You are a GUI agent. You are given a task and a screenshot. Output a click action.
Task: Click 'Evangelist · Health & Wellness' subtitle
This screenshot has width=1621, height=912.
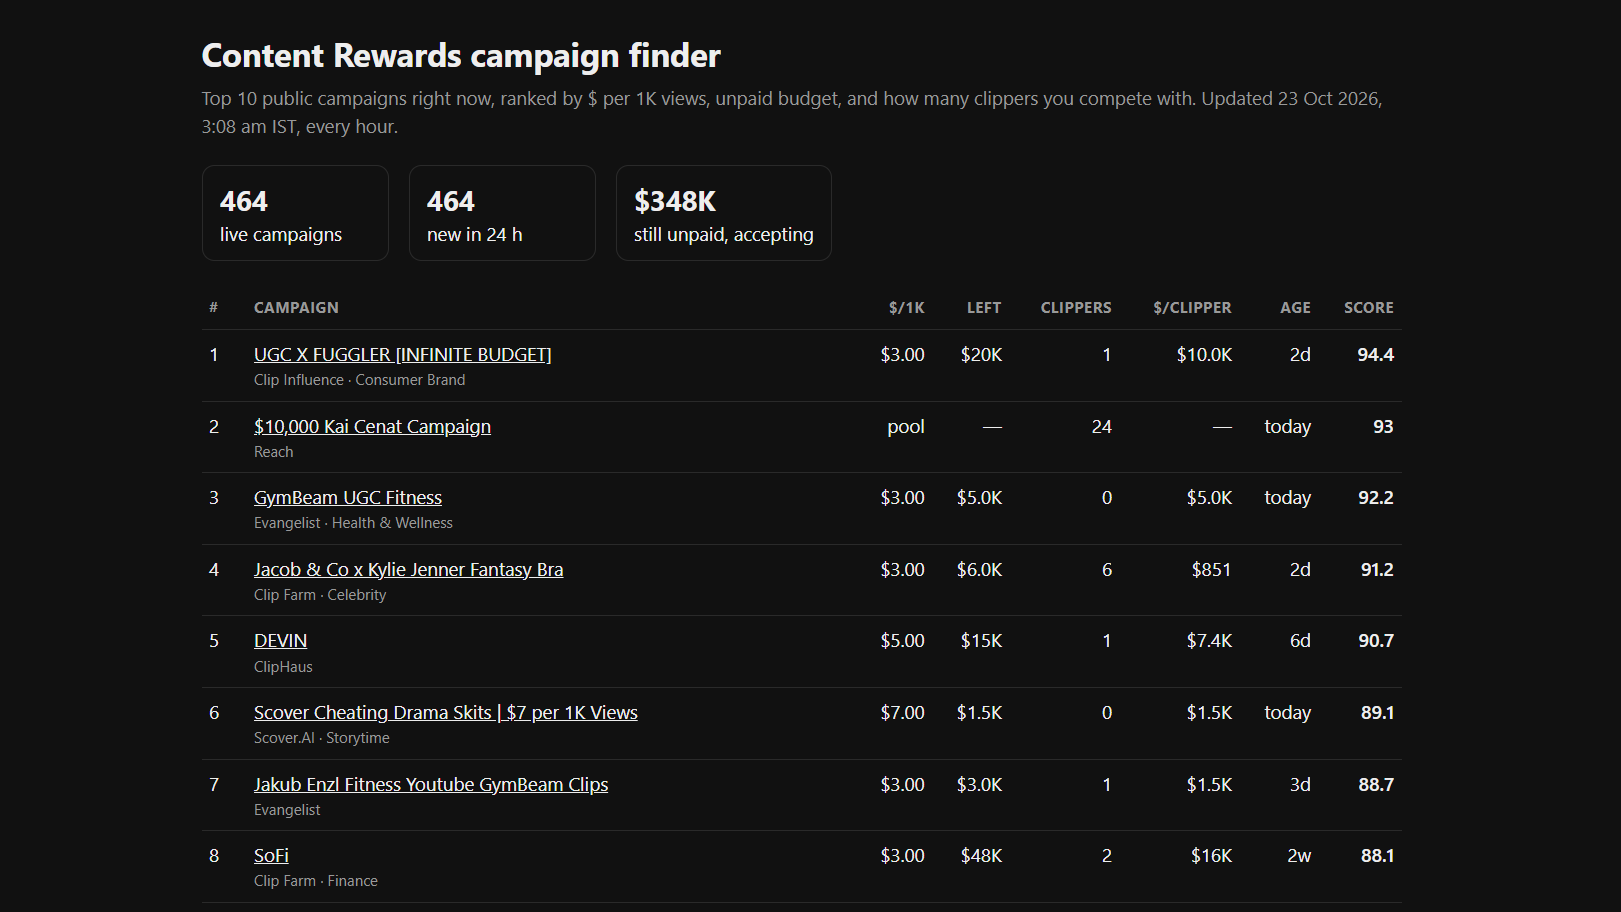353,523
